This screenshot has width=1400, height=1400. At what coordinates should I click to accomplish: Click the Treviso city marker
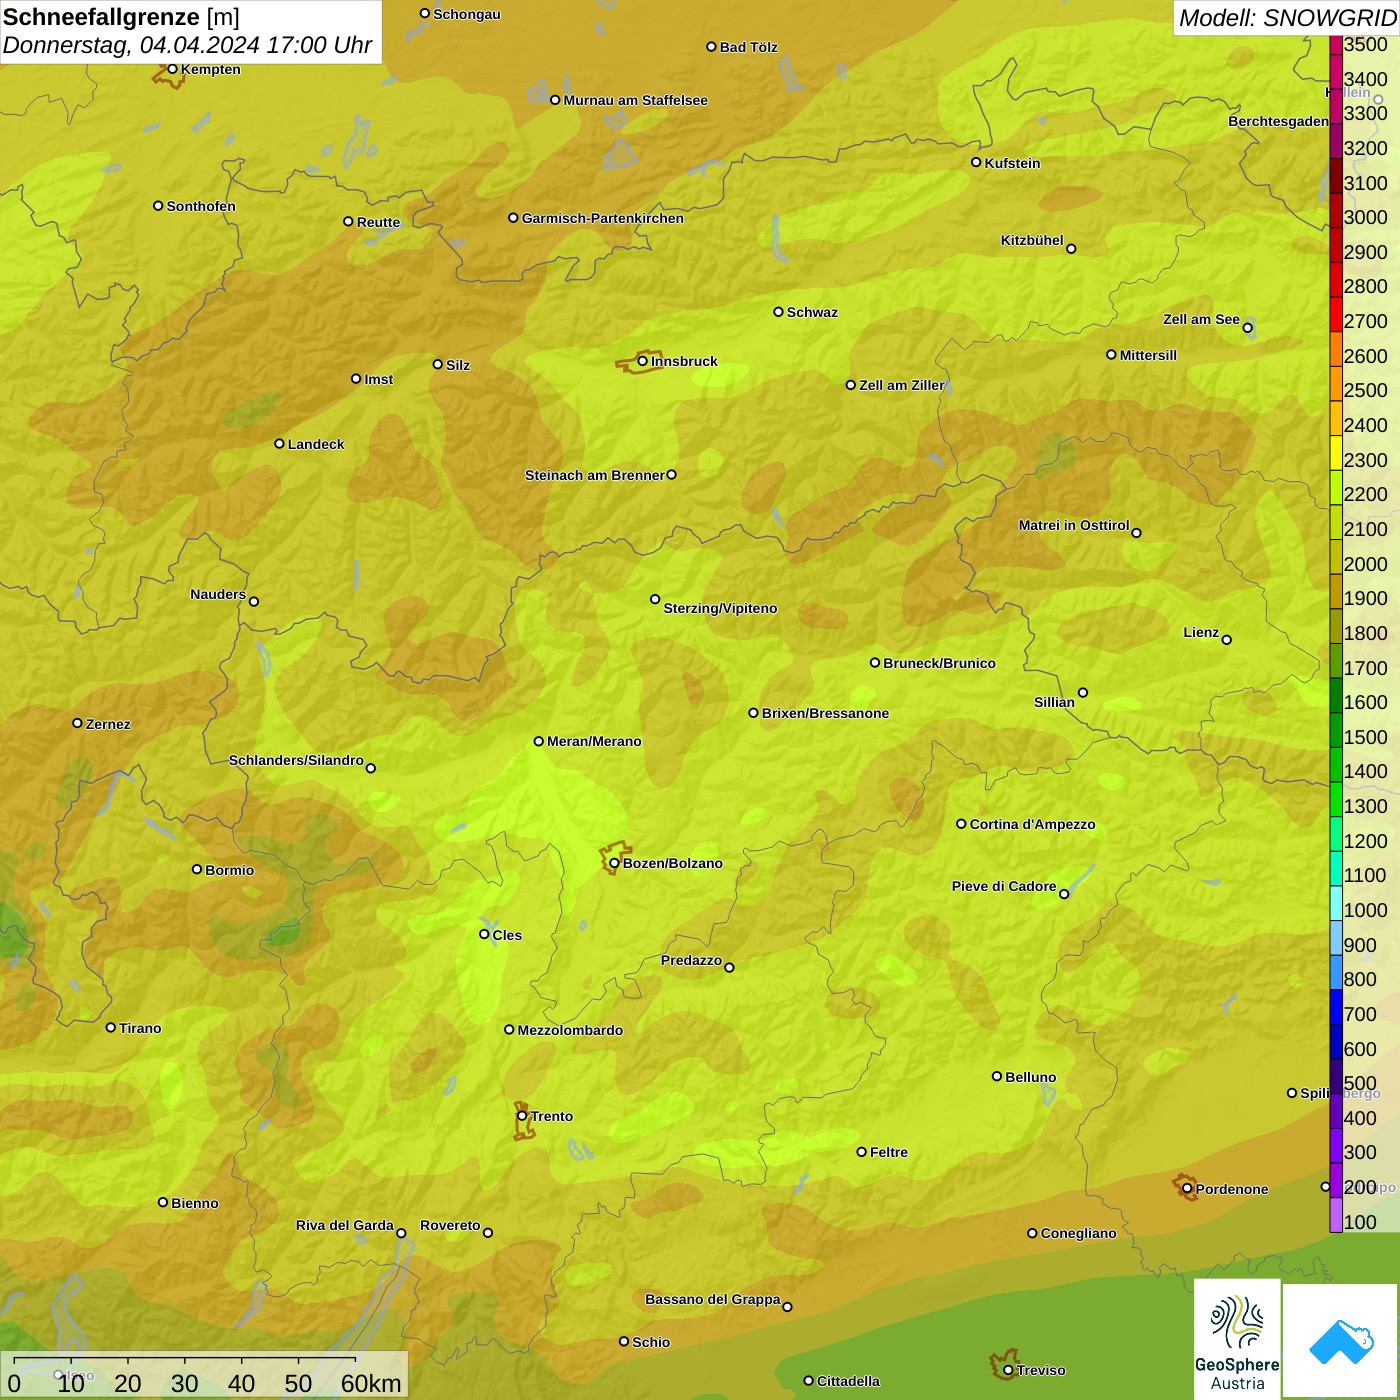pyautogui.click(x=1008, y=1370)
